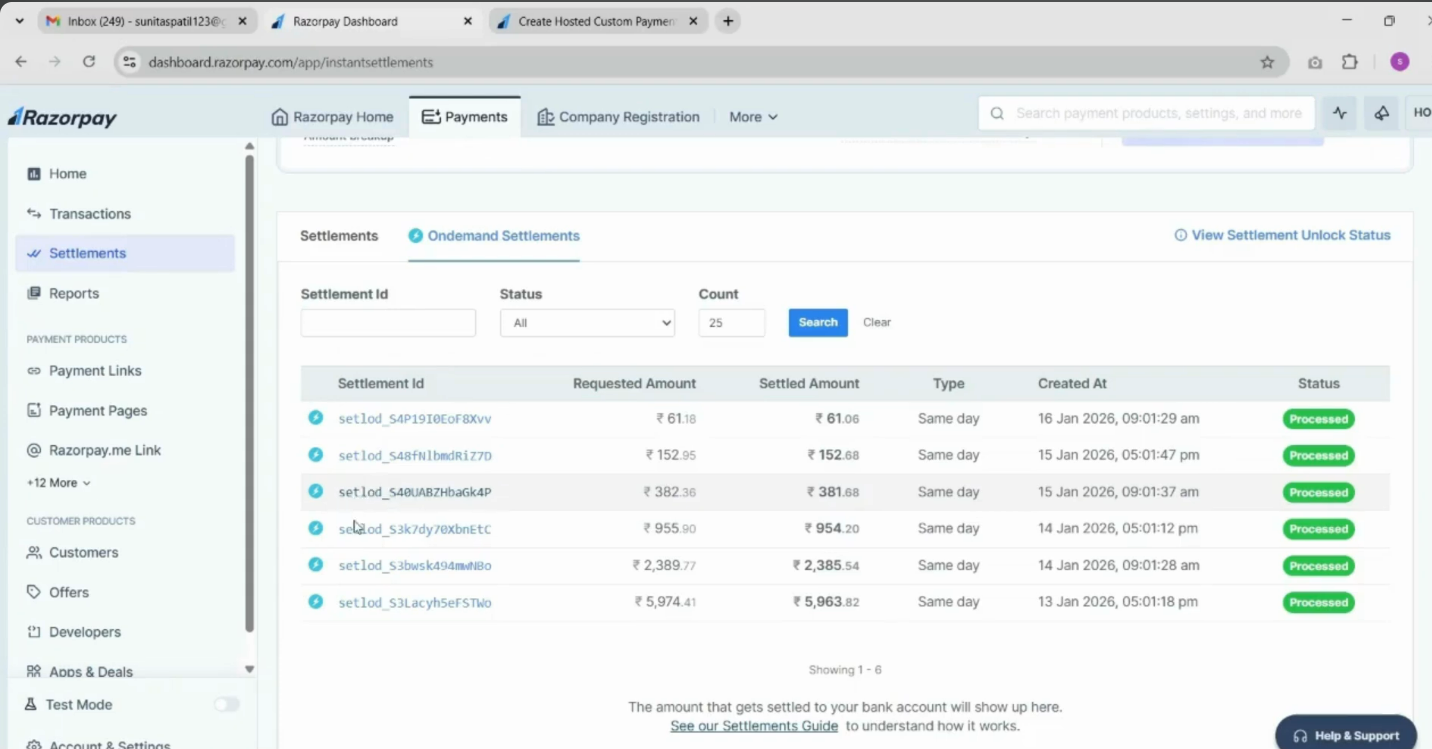The width and height of the screenshot is (1432, 749).
Task: Switch to Create Hosted Custom Payment browser tab
Action: click(x=598, y=21)
